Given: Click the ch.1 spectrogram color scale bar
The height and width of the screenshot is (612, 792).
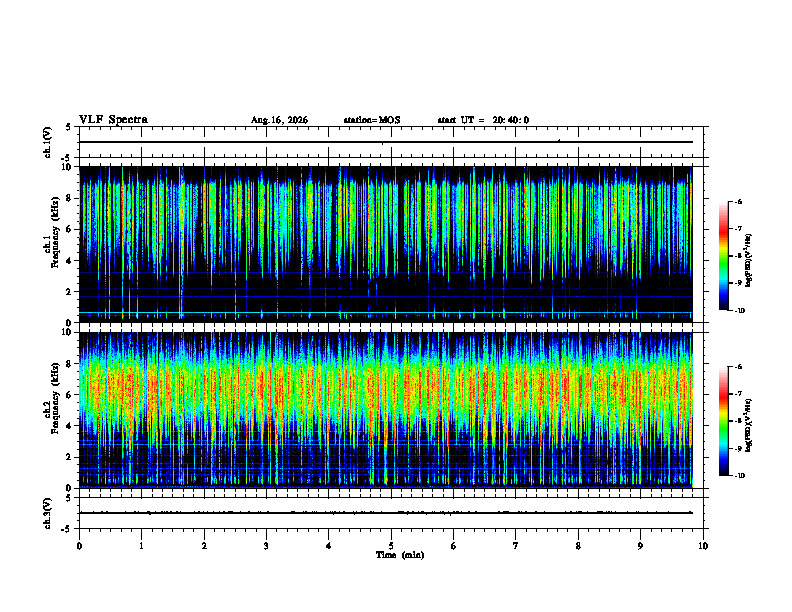Looking at the screenshot, I should 723,256.
